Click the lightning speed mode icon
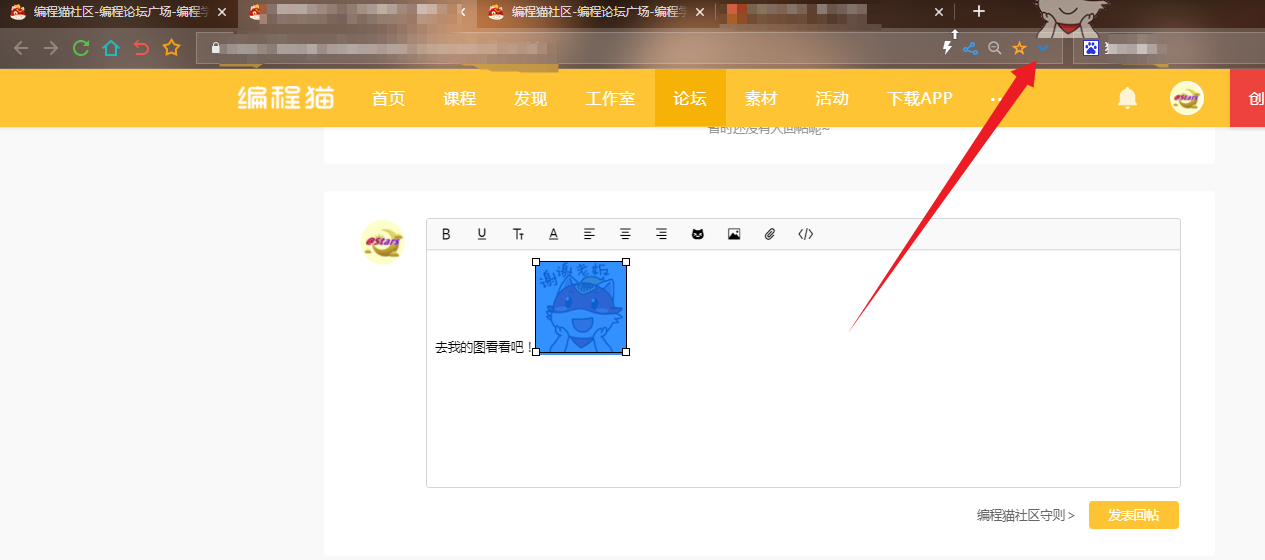 (947, 48)
